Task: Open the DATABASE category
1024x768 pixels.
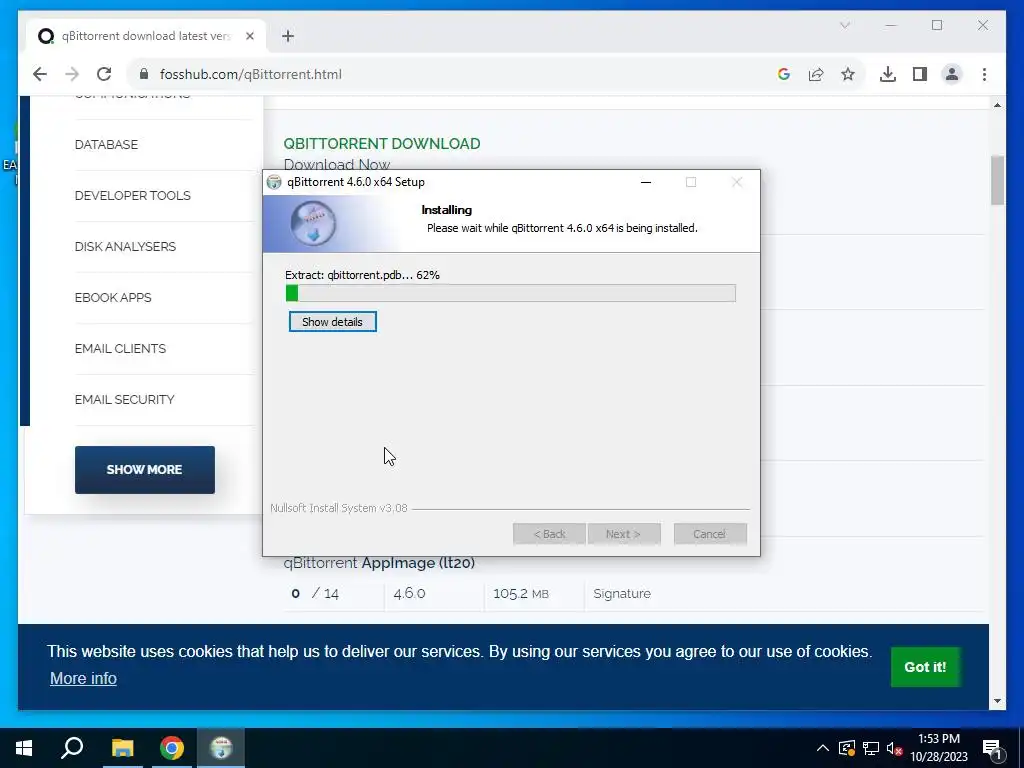Action: (106, 144)
